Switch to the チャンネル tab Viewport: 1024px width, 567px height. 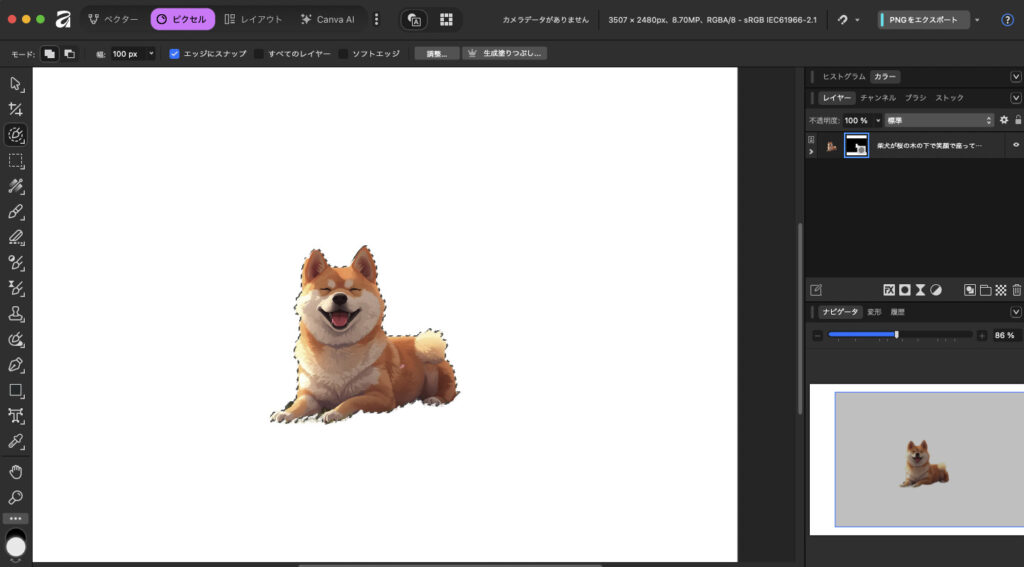pos(877,98)
